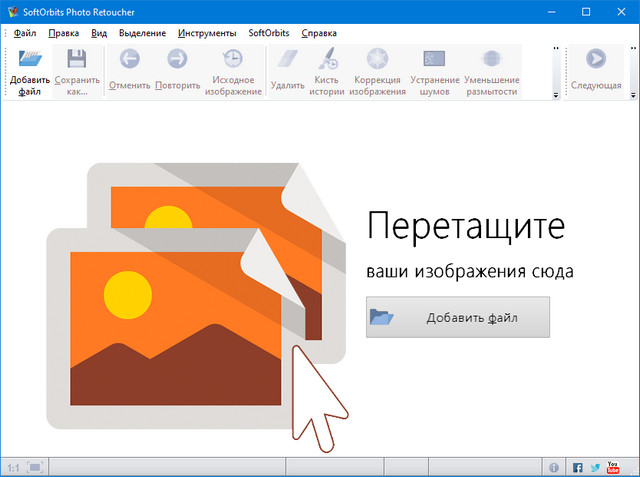Click the Следующая next arrow button
Image resolution: width=640 pixels, height=477 pixels.
coord(596,71)
